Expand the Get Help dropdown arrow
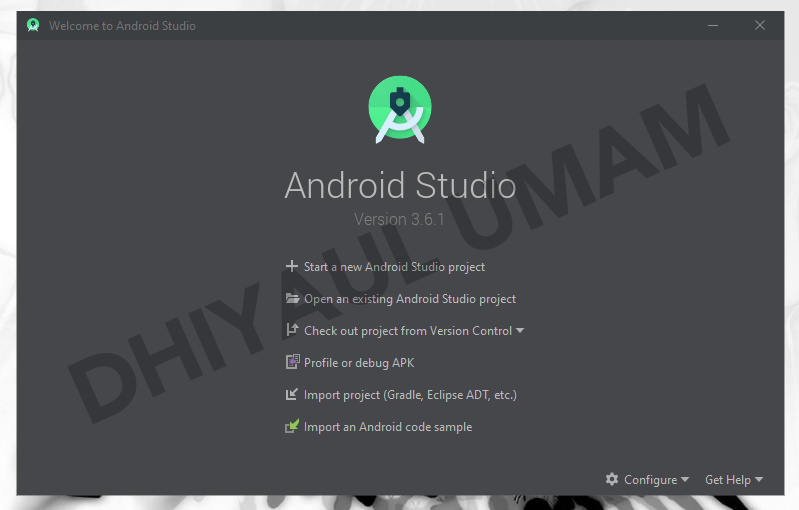799x510 pixels. (x=759, y=480)
